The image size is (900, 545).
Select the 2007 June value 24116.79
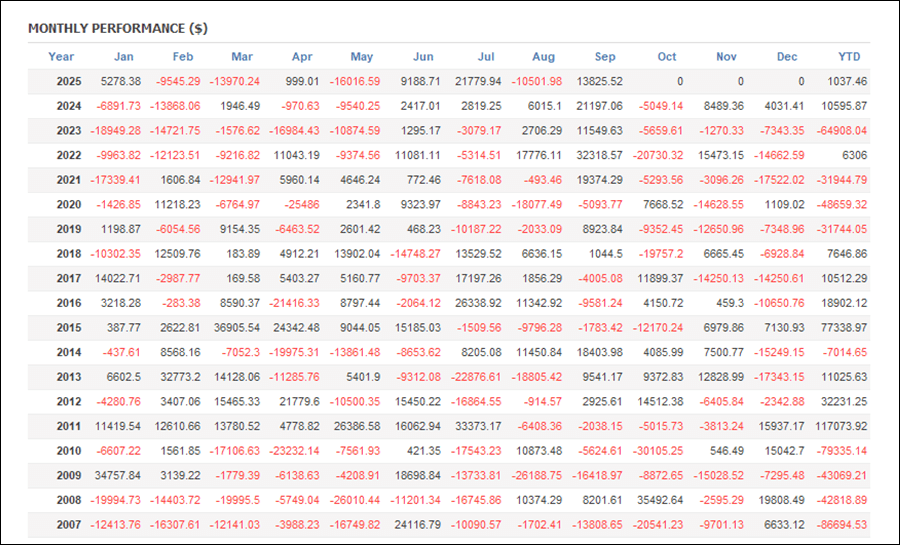tap(414, 524)
